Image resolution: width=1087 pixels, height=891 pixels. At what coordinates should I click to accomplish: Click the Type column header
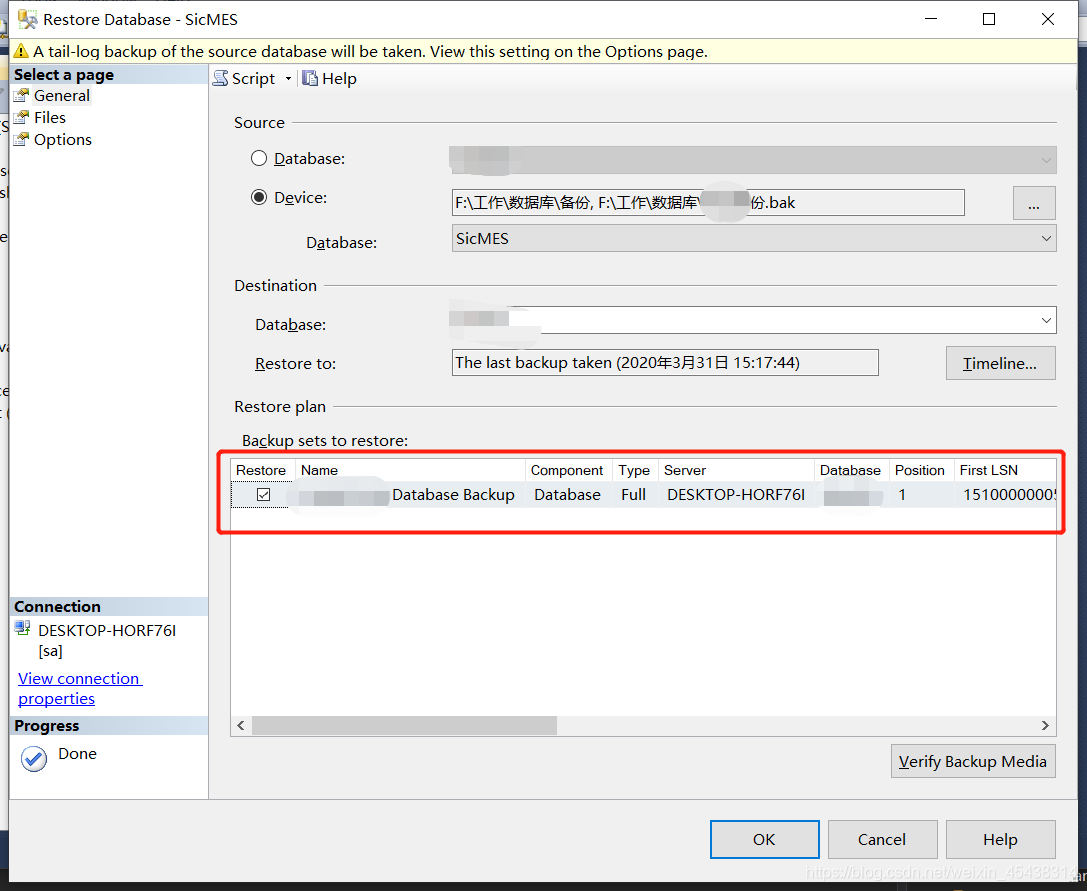pos(634,470)
